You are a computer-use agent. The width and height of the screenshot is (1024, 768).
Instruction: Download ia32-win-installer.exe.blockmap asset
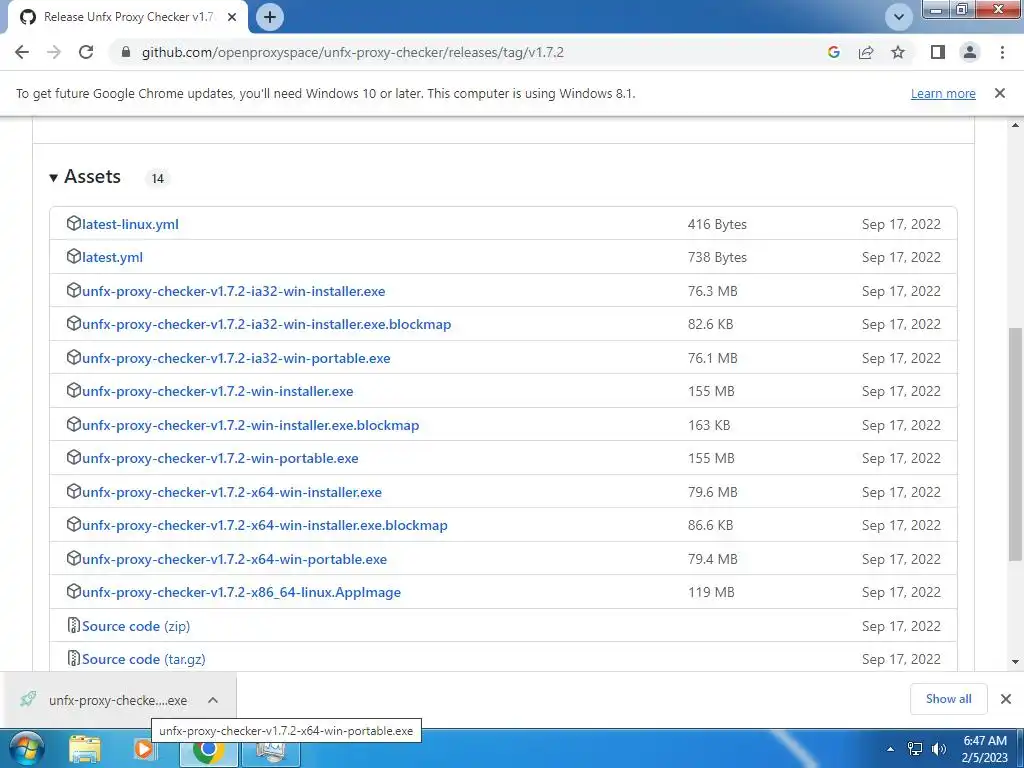(266, 325)
